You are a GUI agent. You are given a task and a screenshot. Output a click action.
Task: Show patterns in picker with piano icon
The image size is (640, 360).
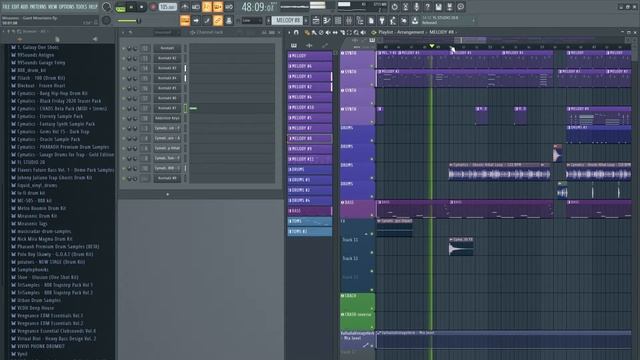coord(293,45)
